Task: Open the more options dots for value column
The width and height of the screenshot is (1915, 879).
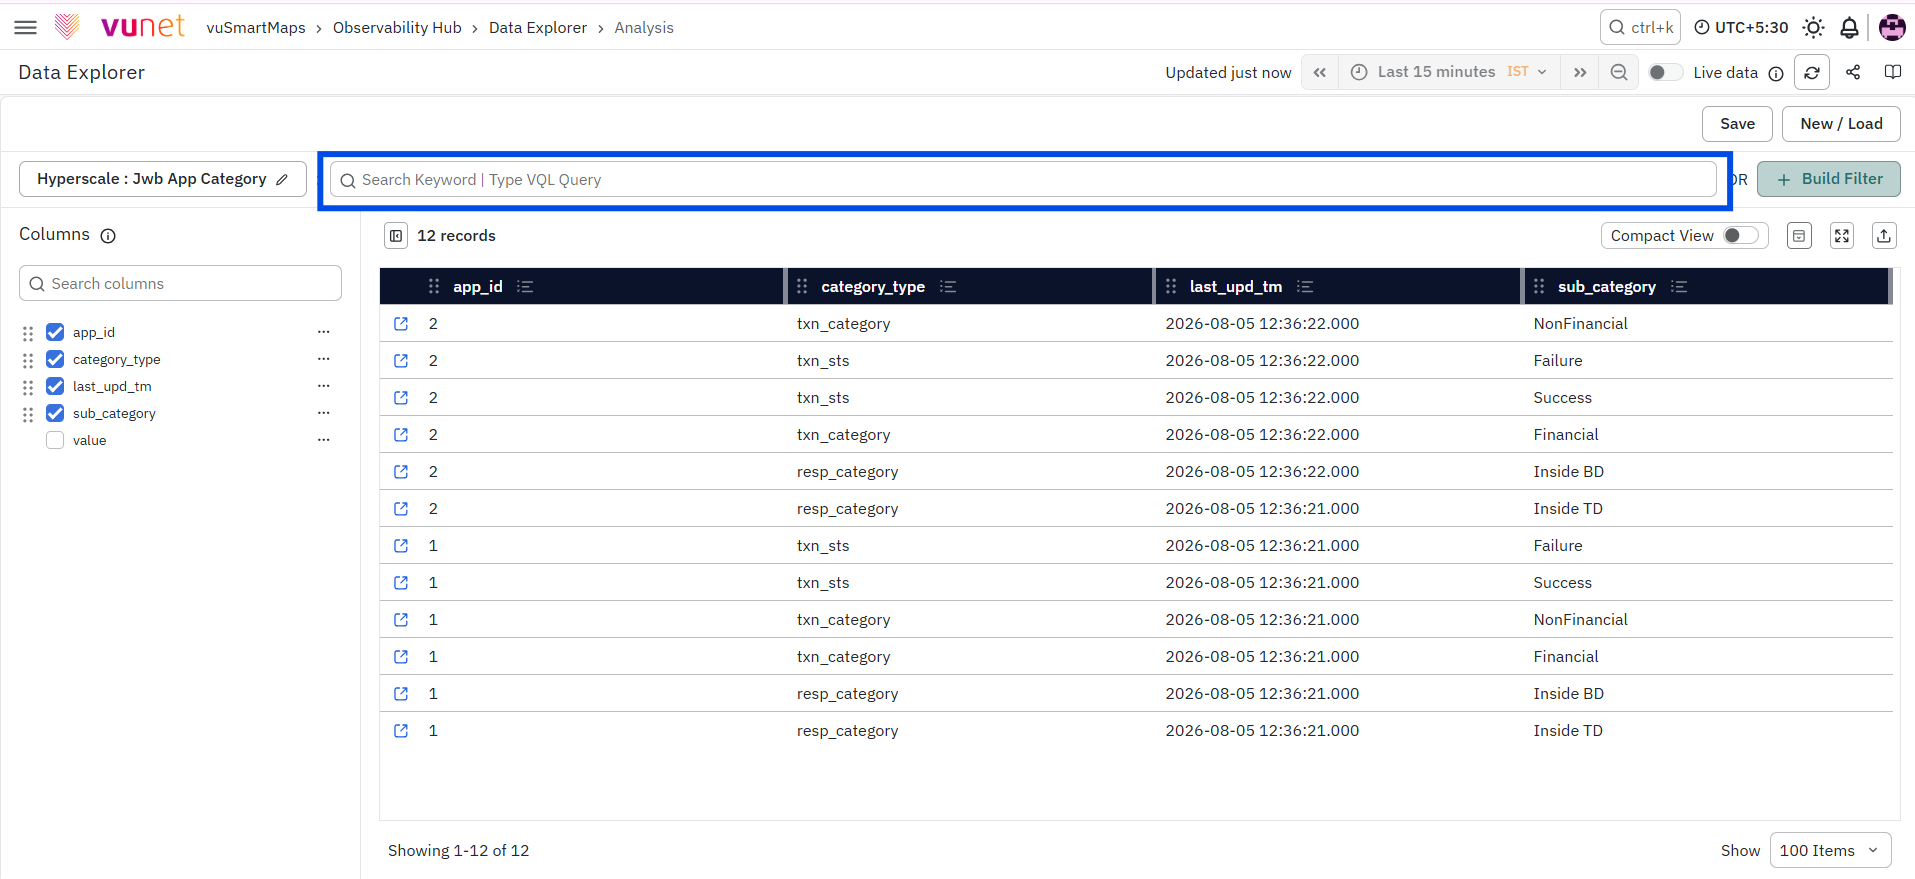Action: pos(323,439)
